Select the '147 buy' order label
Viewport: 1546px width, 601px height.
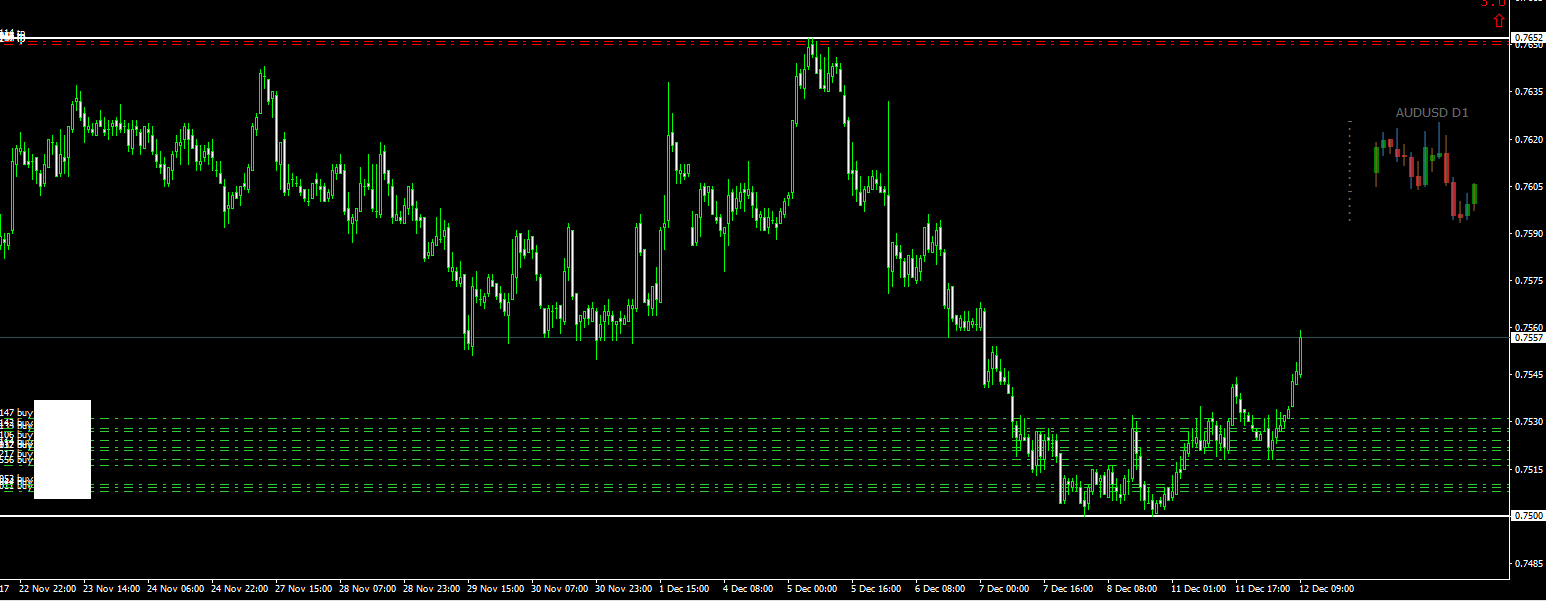tap(17, 412)
